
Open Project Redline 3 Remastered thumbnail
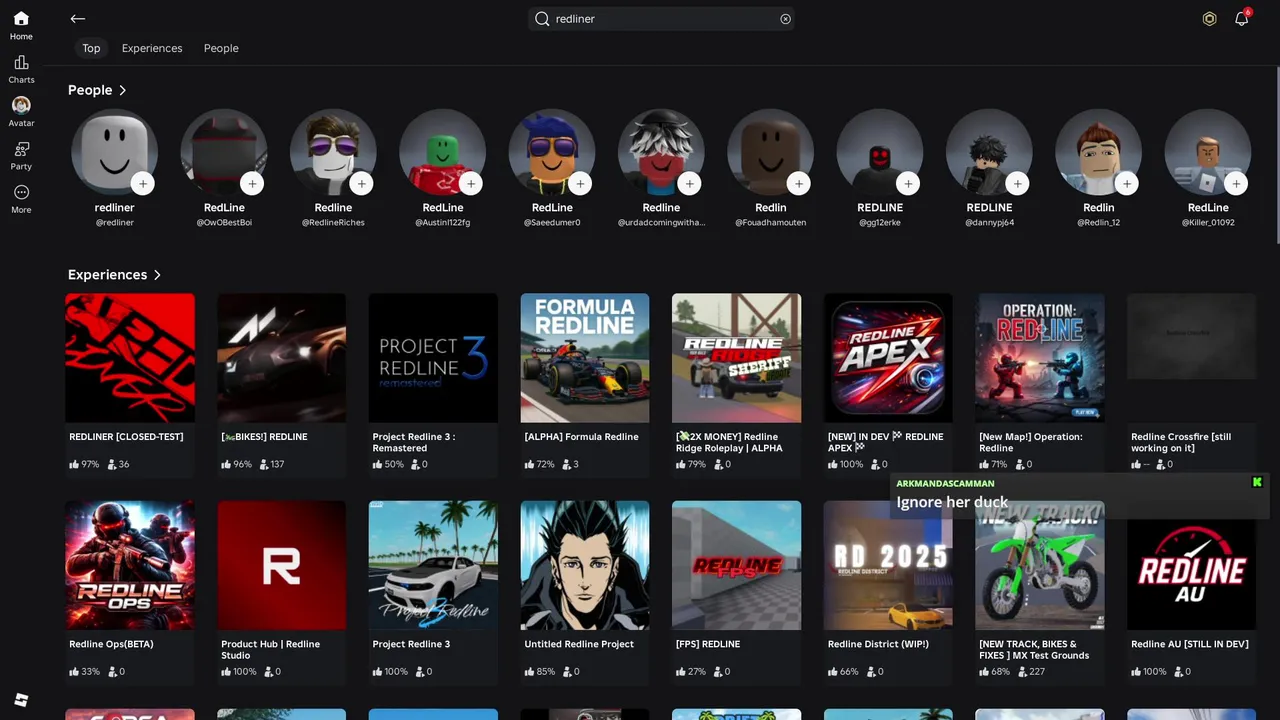(x=433, y=358)
